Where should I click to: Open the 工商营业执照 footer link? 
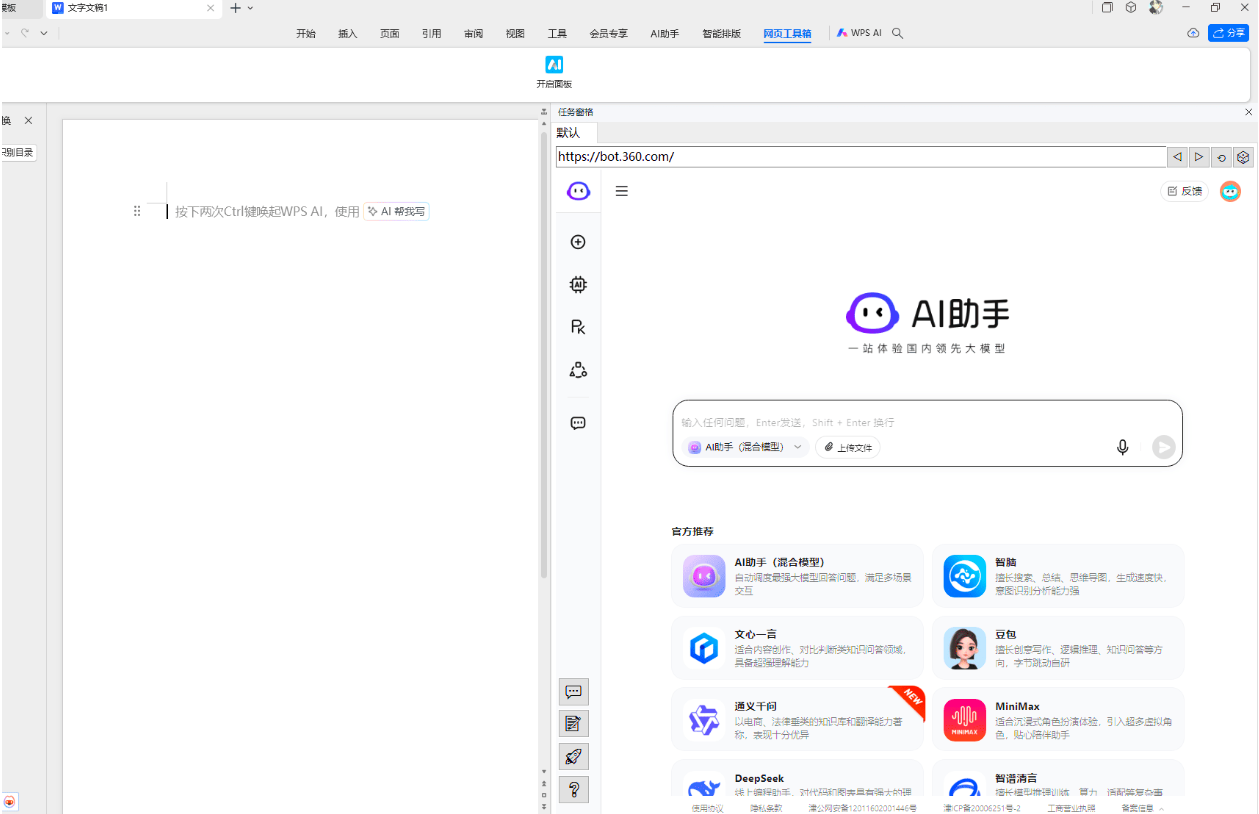pyautogui.click(x=1071, y=808)
